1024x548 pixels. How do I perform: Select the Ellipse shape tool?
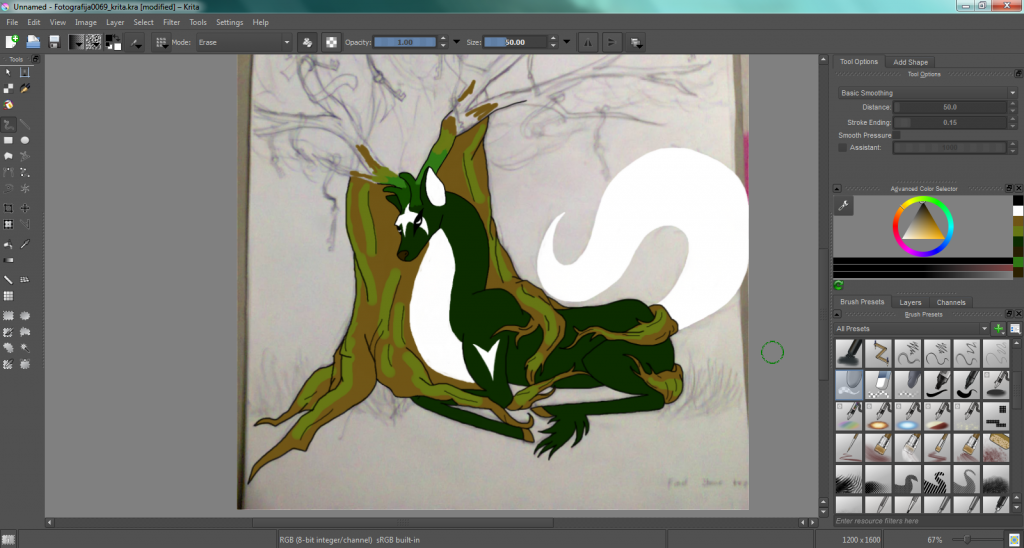(25, 141)
